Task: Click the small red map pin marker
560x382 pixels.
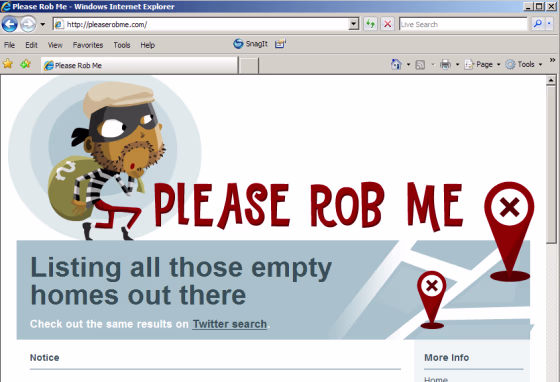Action: pyautogui.click(x=432, y=300)
